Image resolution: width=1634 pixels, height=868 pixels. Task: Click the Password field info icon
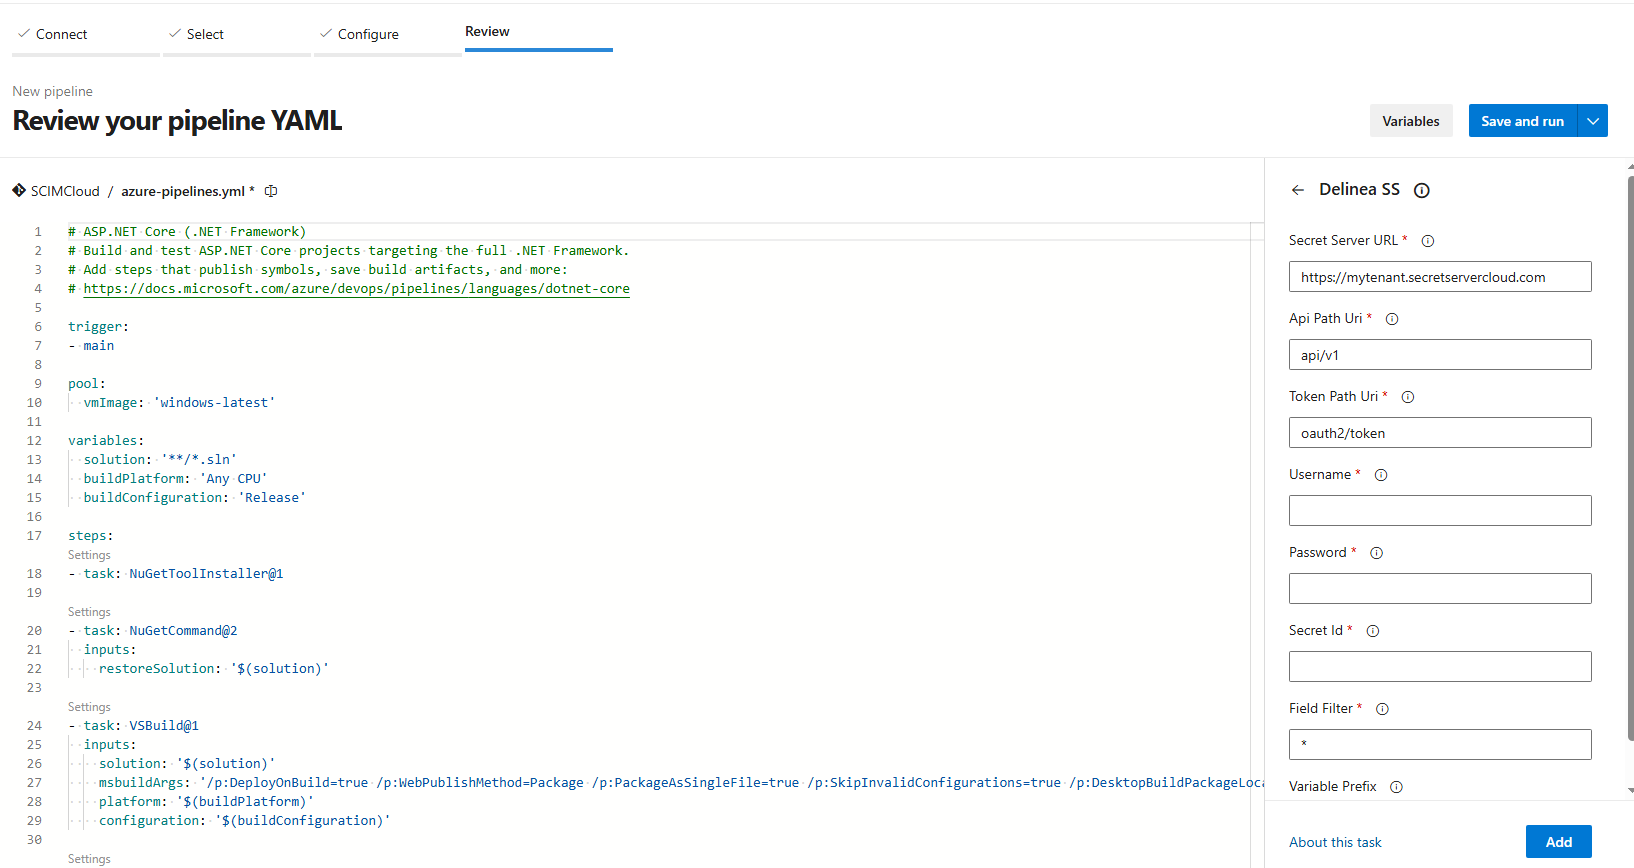(x=1376, y=553)
